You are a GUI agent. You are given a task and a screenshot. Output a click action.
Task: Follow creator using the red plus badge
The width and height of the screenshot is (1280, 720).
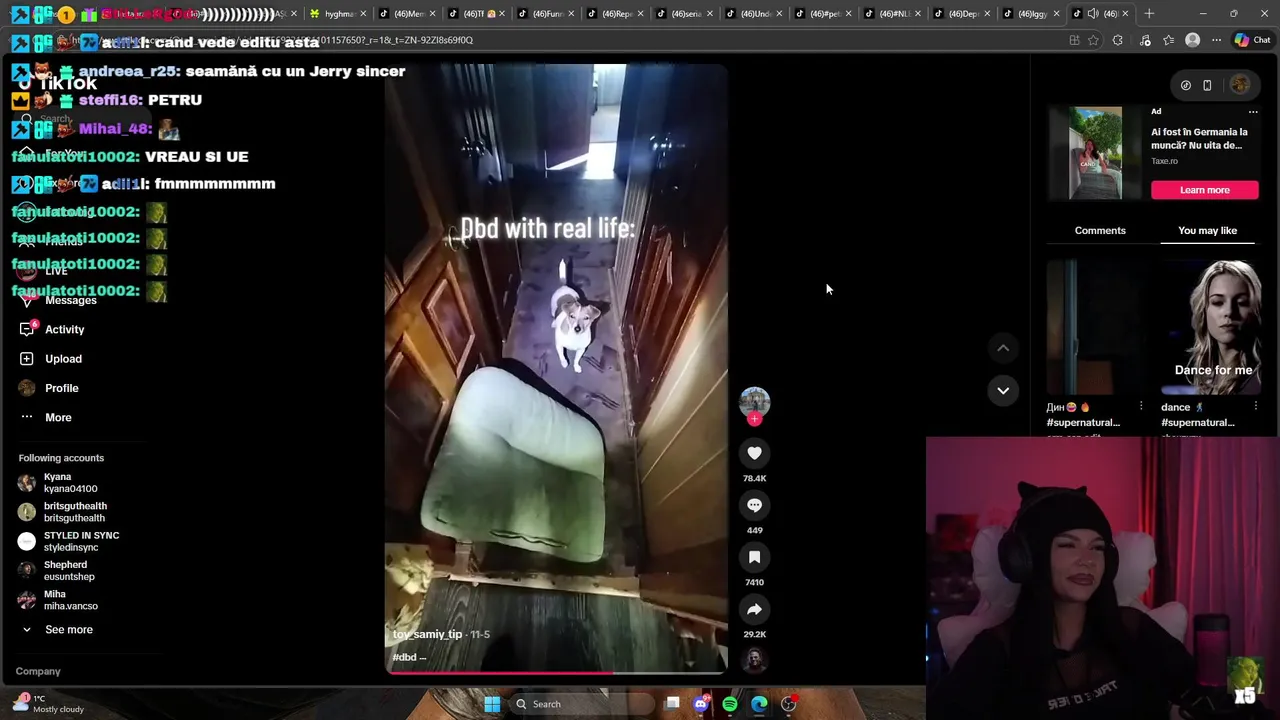[754, 420]
